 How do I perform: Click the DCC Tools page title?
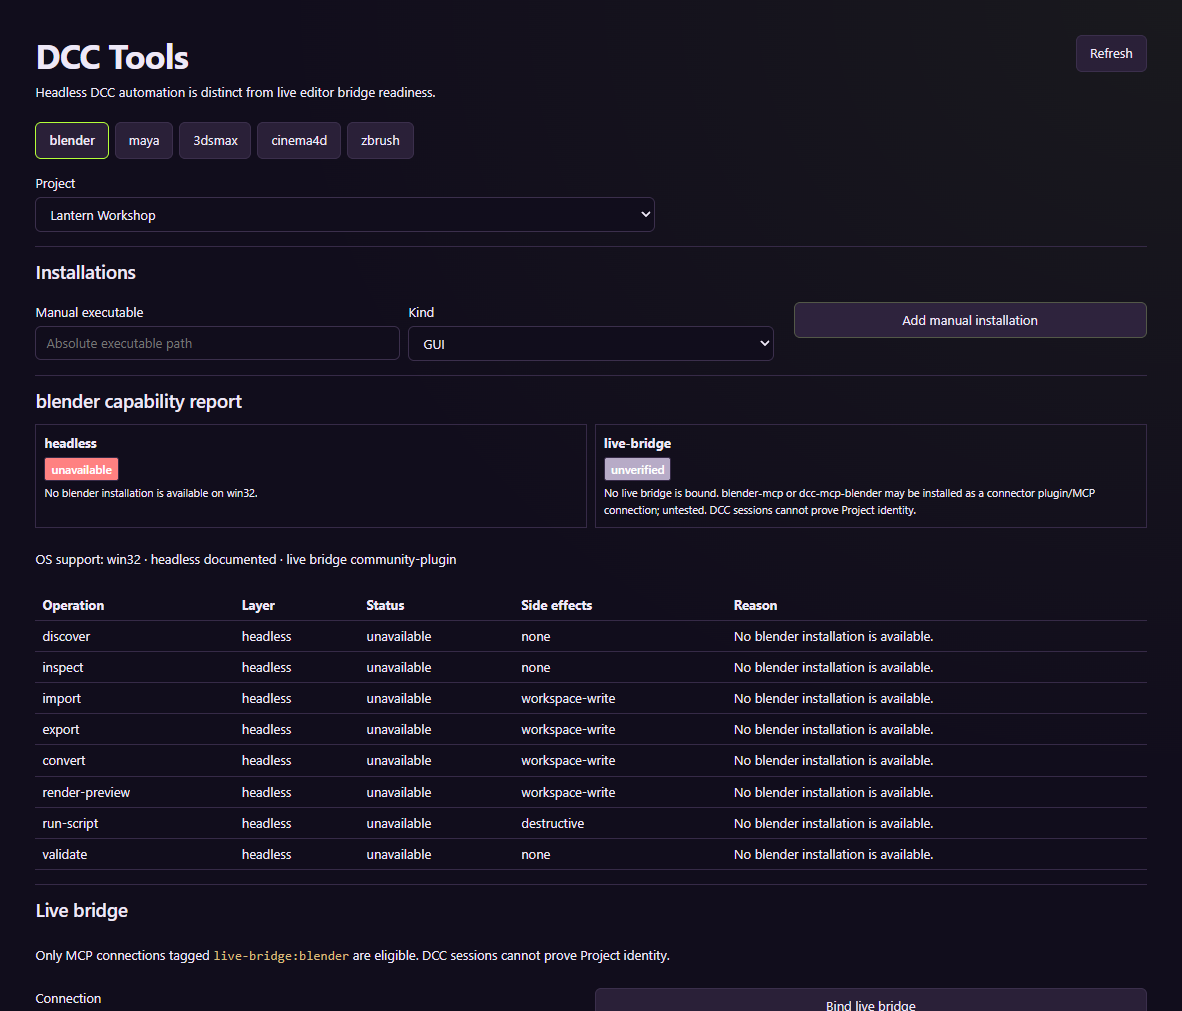[112, 57]
